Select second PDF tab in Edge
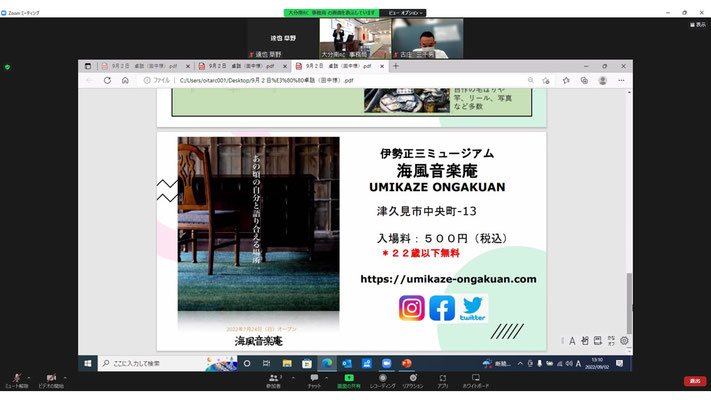Screen dimensions: 711x400 [242, 66]
